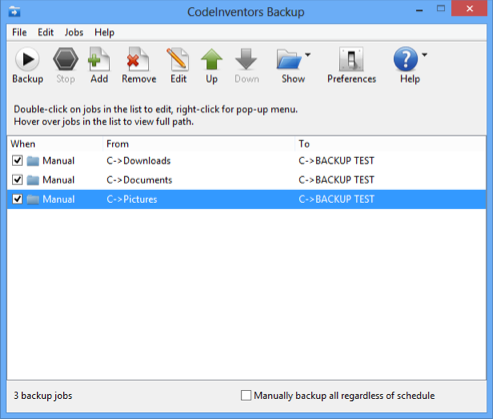The height and width of the screenshot is (419, 493).
Task: Enable Manually backup all regardless of schedule
Action: click(x=246, y=396)
